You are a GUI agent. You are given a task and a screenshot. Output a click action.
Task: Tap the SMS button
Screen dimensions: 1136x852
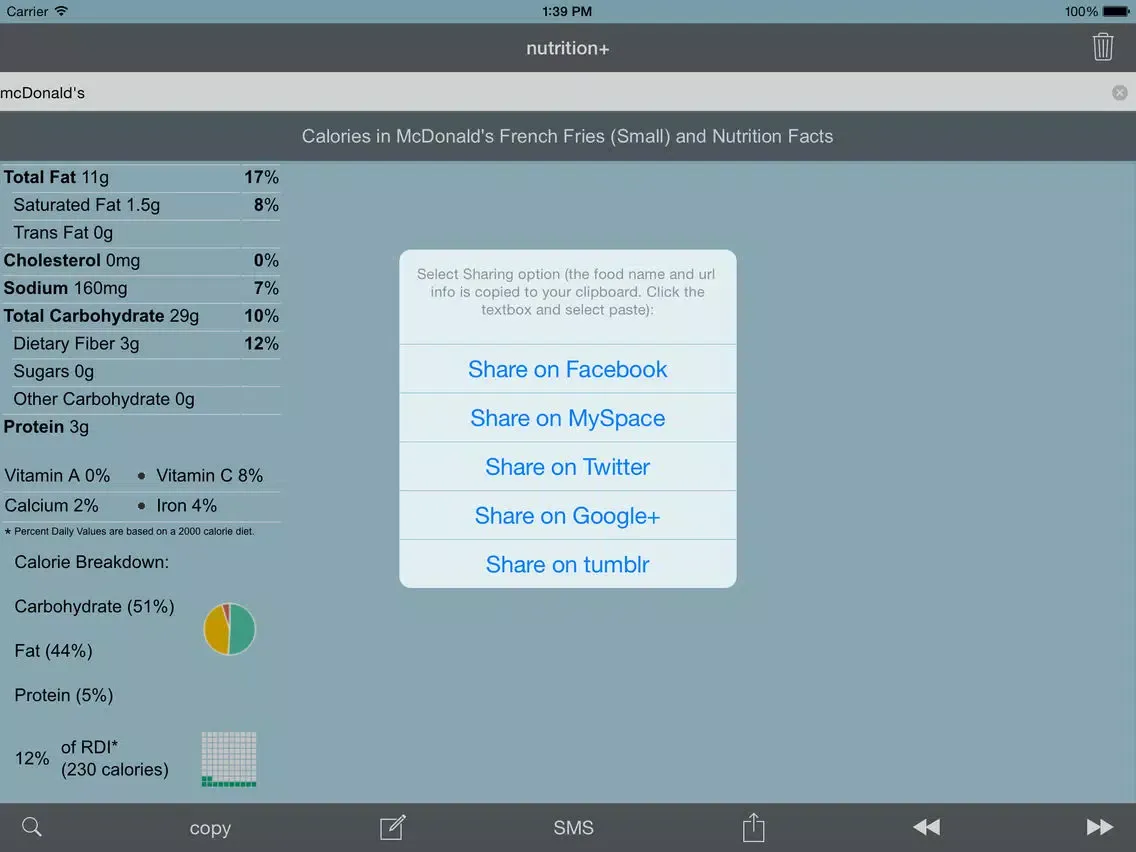point(573,827)
